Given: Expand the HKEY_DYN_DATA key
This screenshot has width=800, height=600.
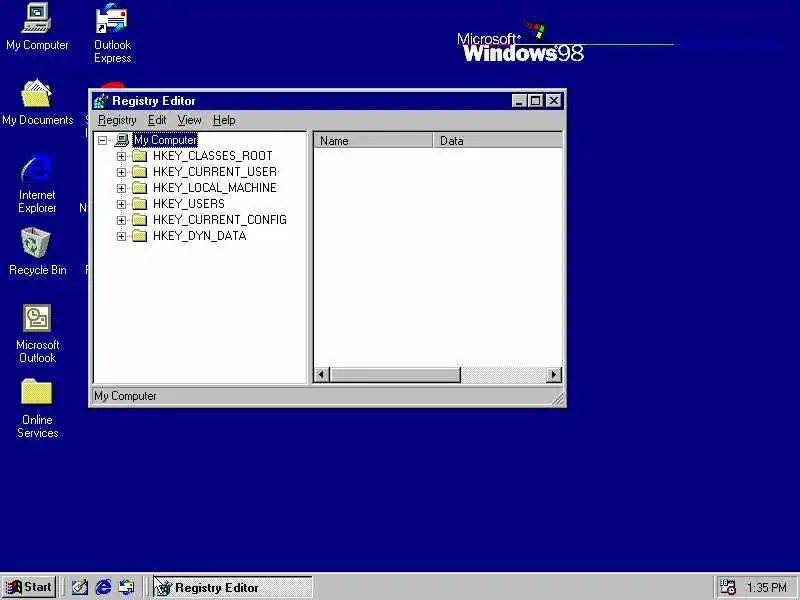Looking at the screenshot, I should coord(121,236).
